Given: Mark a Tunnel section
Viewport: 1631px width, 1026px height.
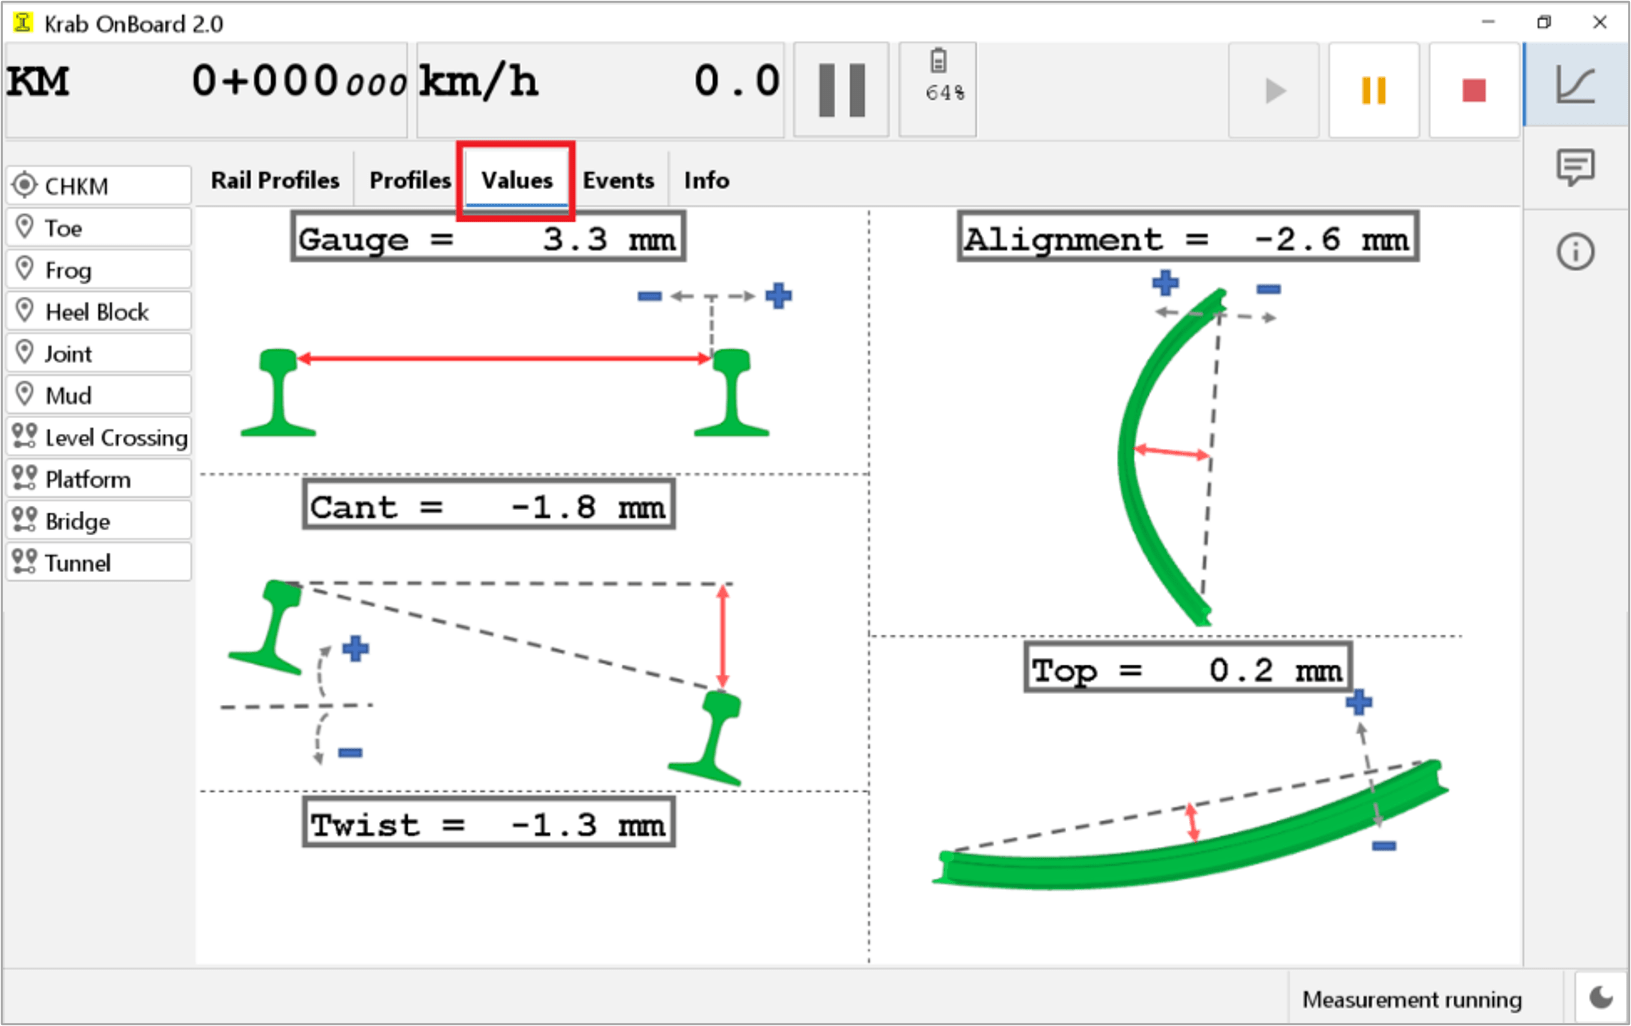Looking at the screenshot, I should click(99, 563).
